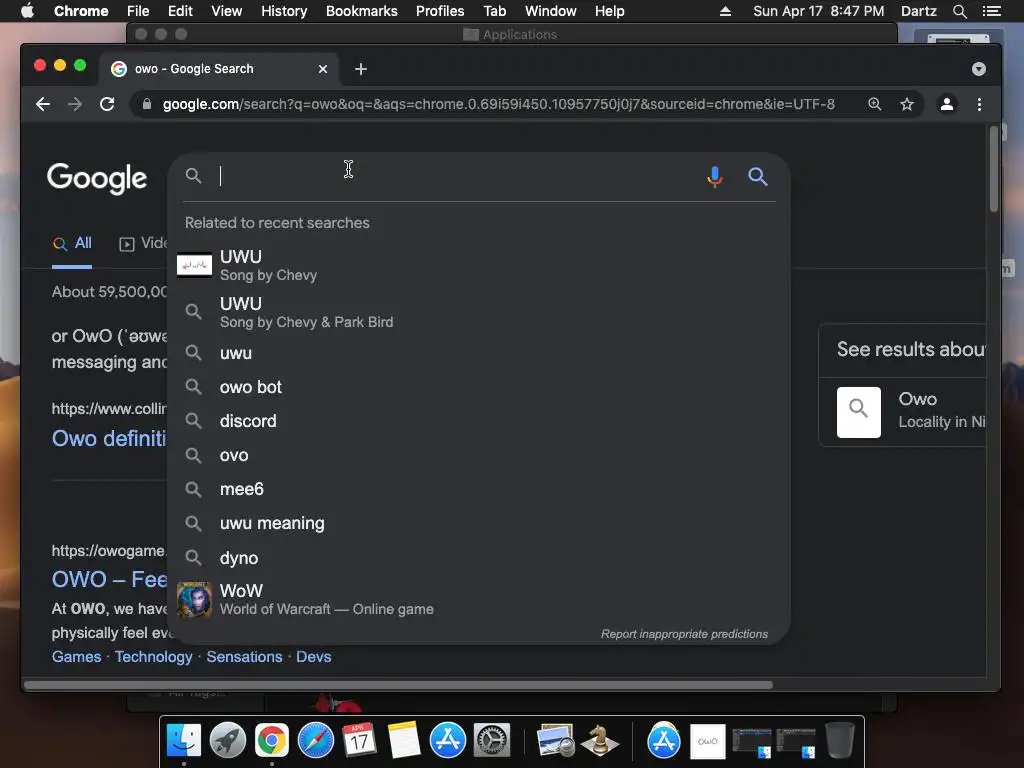The image size is (1024, 768).
Task: Click Report inappropriate predictions link
Action: click(x=684, y=634)
